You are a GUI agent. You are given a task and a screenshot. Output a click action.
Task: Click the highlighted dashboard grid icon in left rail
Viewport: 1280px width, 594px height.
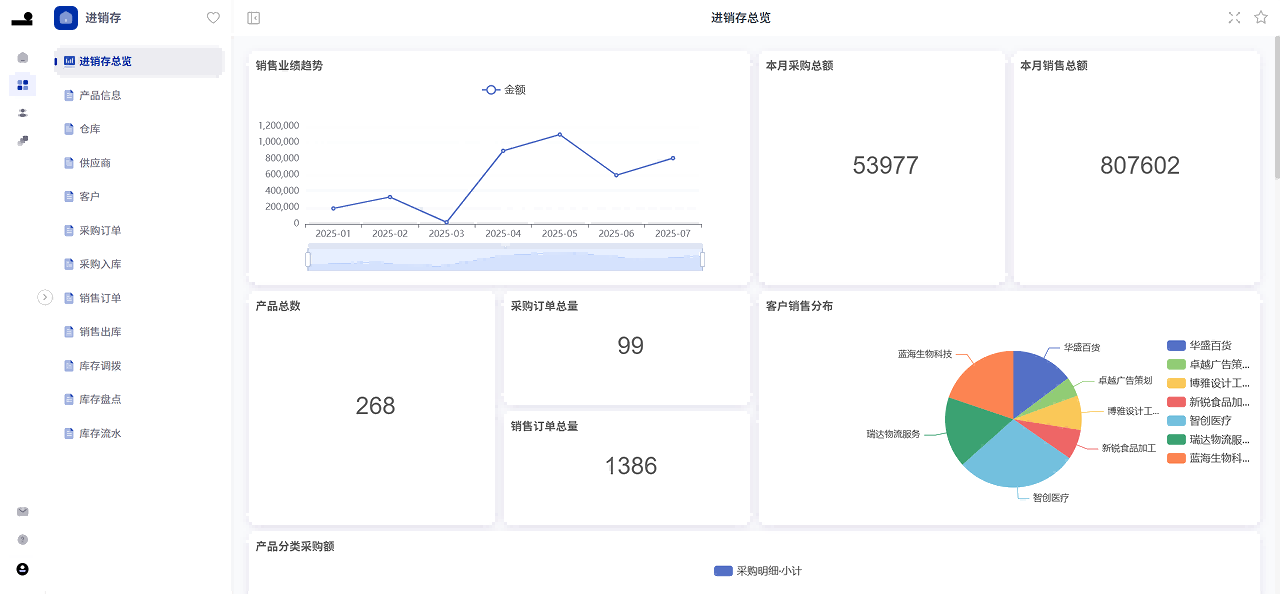22,85
